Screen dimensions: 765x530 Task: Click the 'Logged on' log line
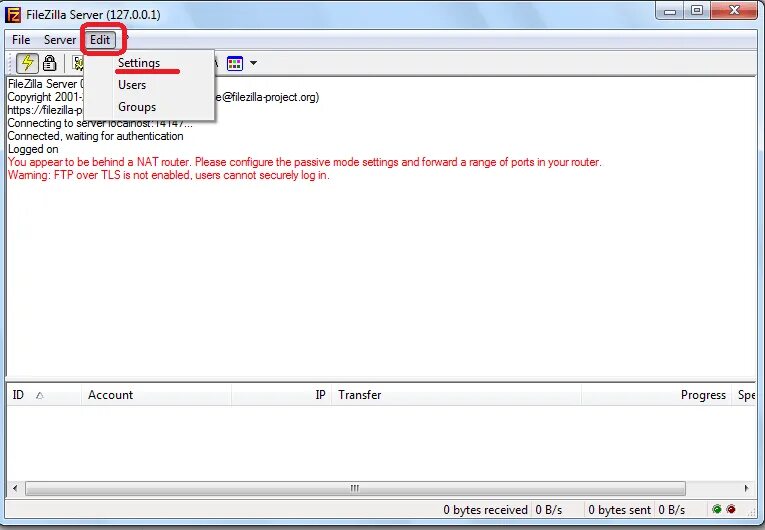tap(33, 149)
